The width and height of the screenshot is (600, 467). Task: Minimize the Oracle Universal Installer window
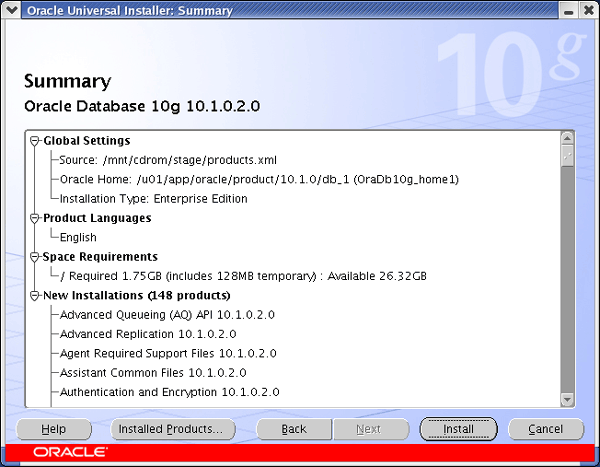[x=568, y=10]
